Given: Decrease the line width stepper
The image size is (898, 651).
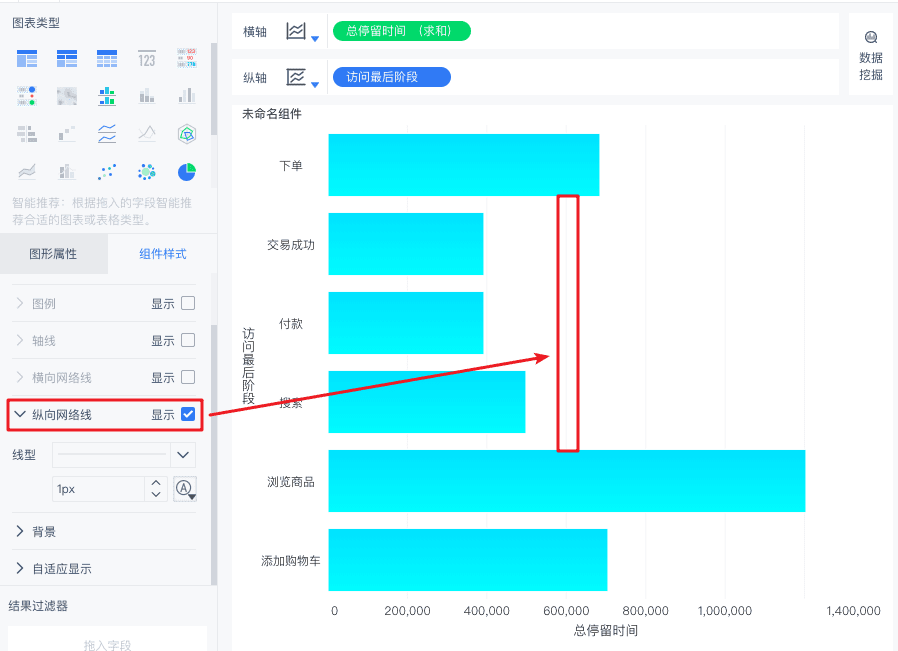Looking at the screenshot, I should (x=156, y=495).
